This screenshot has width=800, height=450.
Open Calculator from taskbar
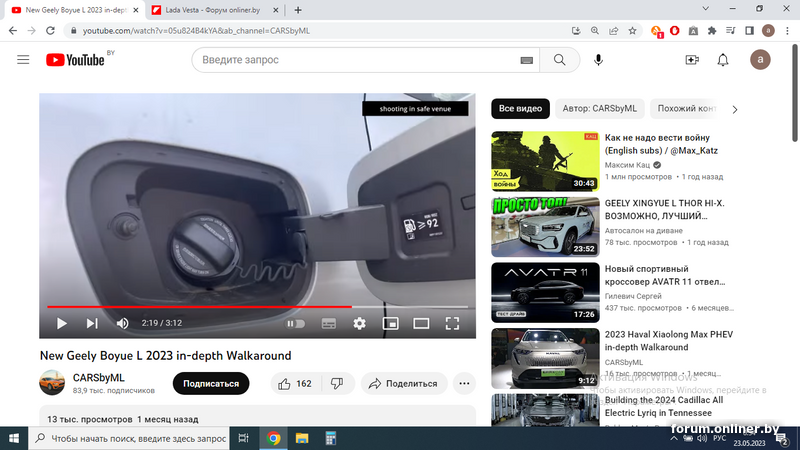pos(331,438)
